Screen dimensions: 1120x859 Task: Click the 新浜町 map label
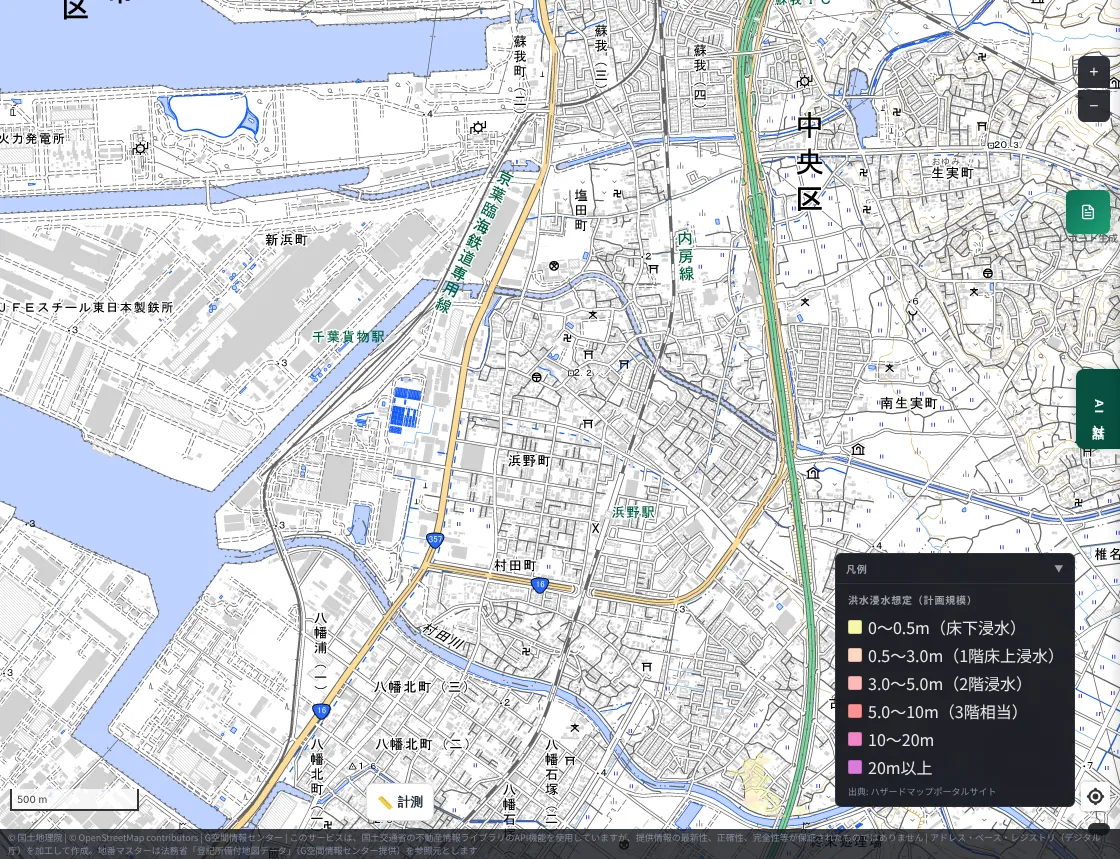286,240
